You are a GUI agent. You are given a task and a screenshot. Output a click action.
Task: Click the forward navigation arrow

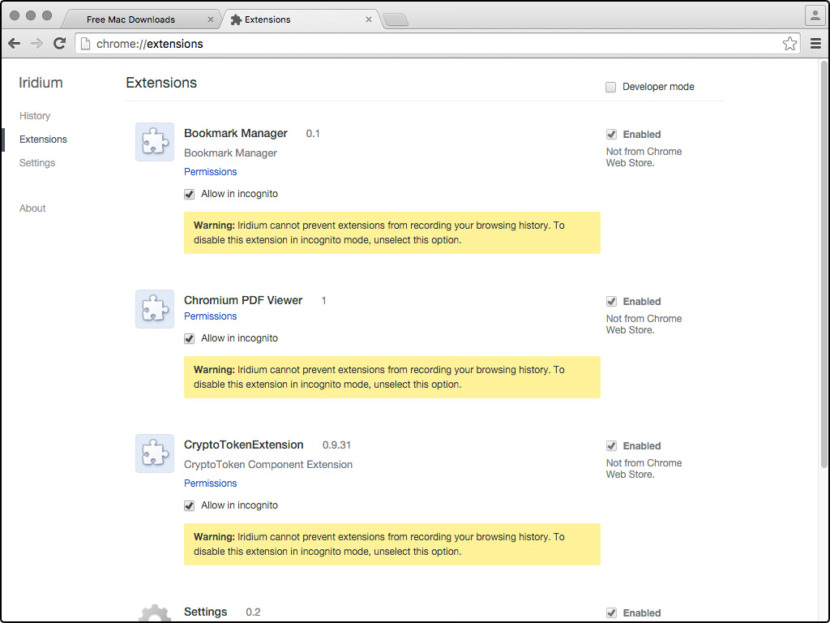point(36,43)
